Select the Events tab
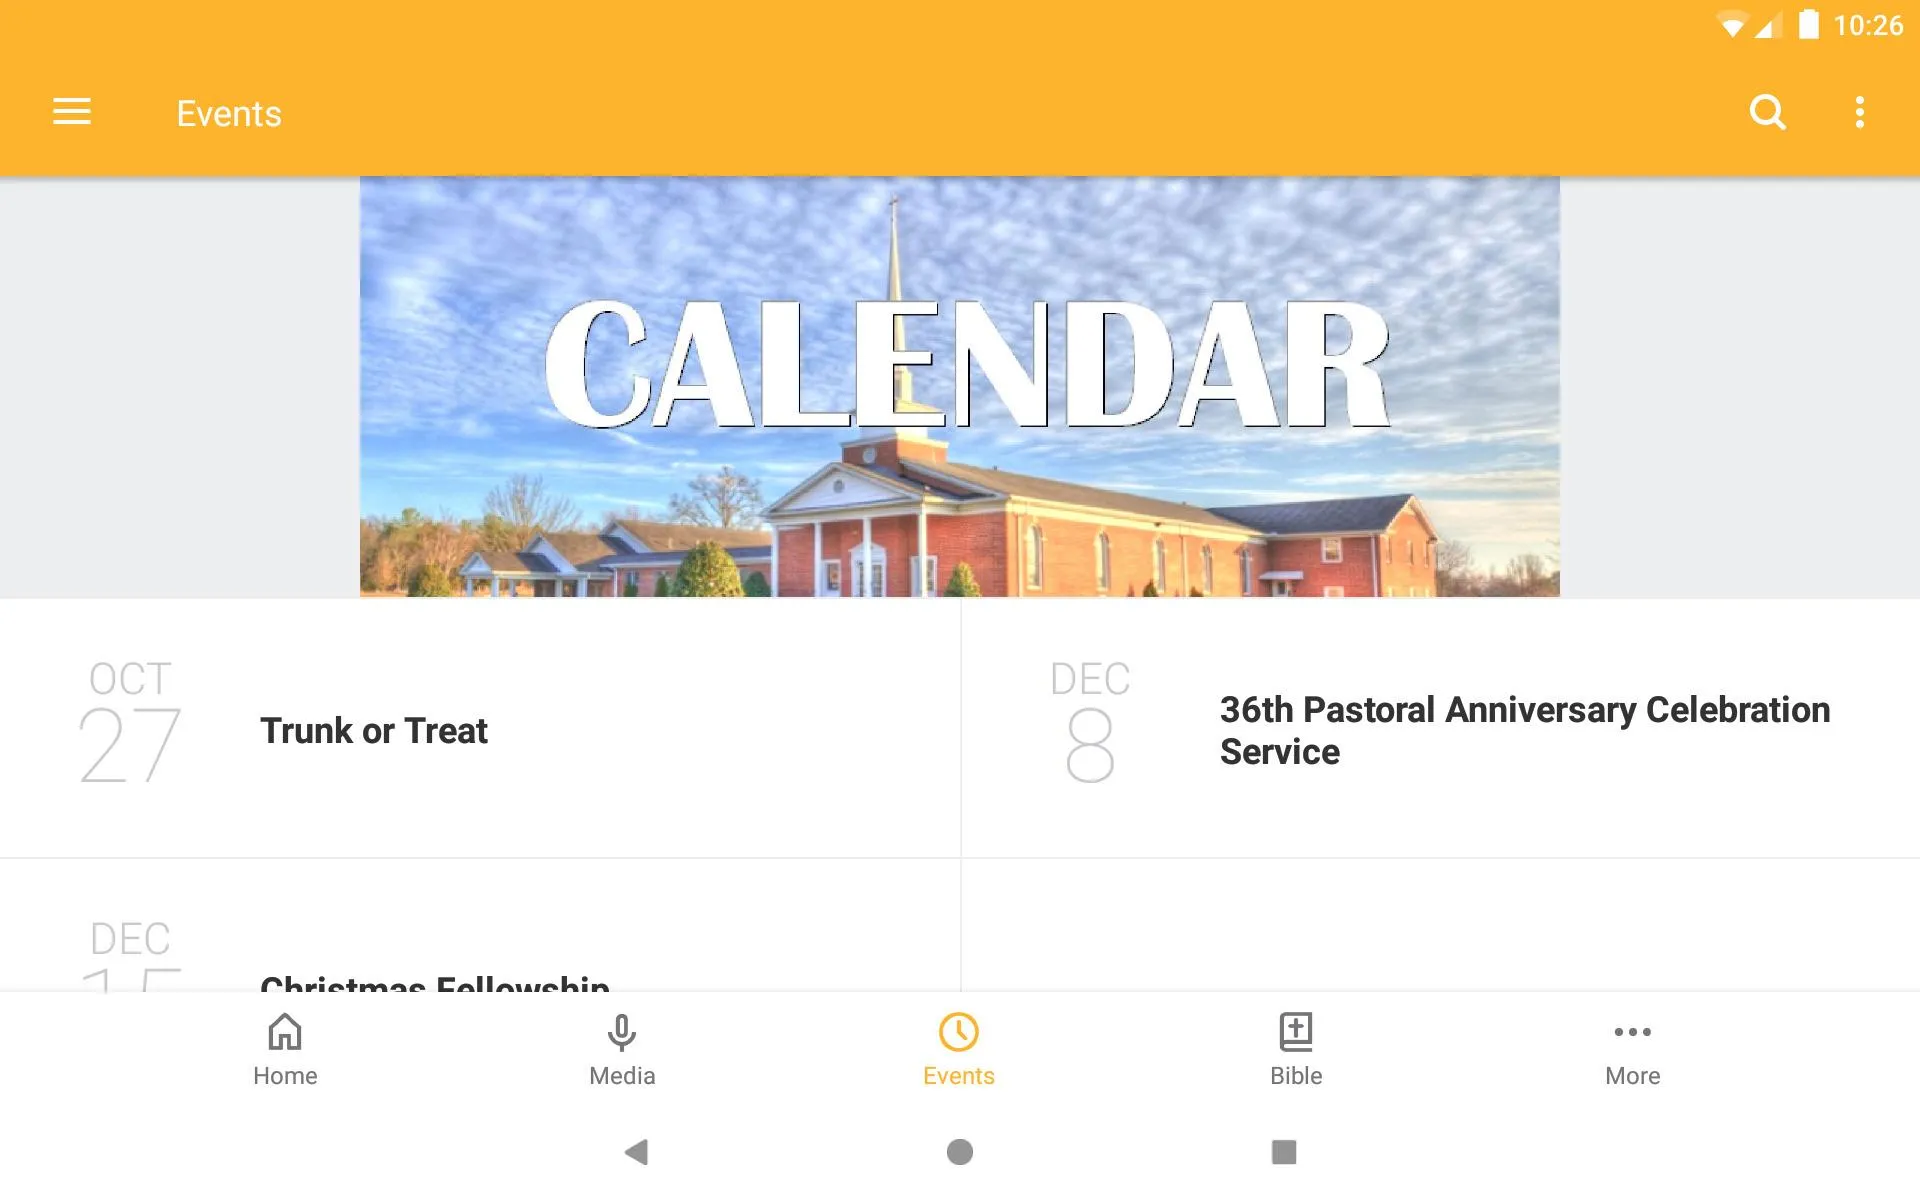This screenshot has width=1920, height=1200. coord(959,1048)
